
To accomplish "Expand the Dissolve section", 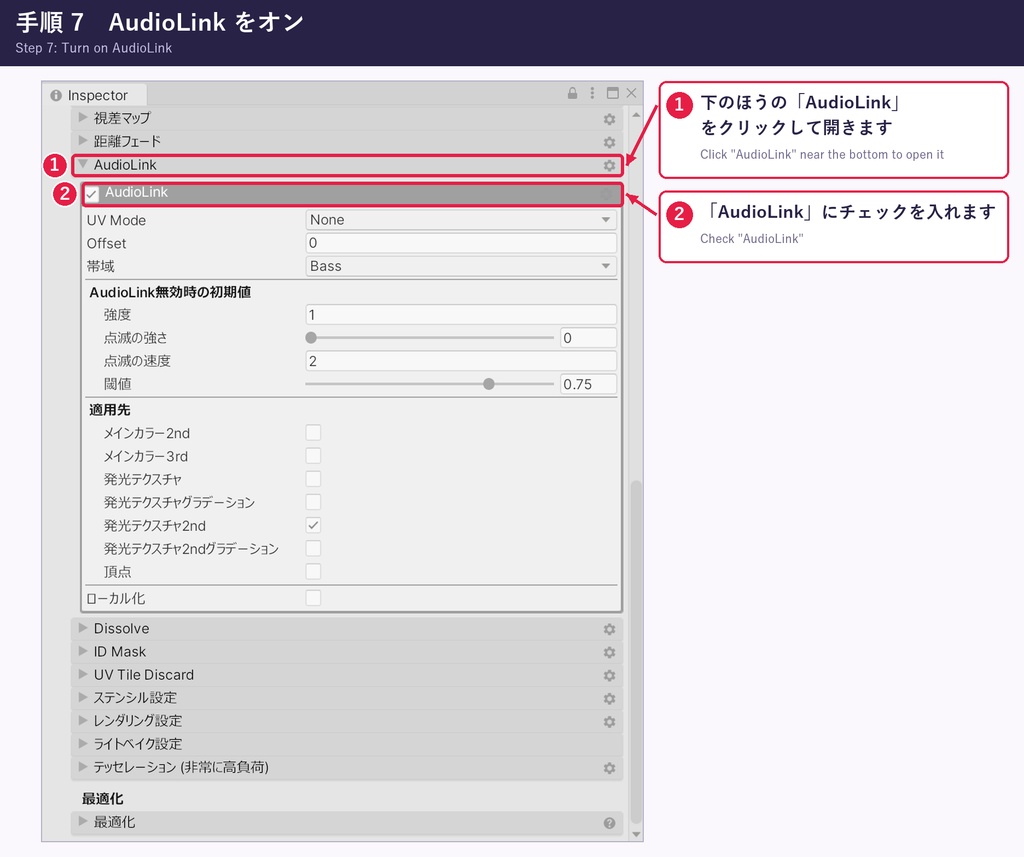I will 83,628.
